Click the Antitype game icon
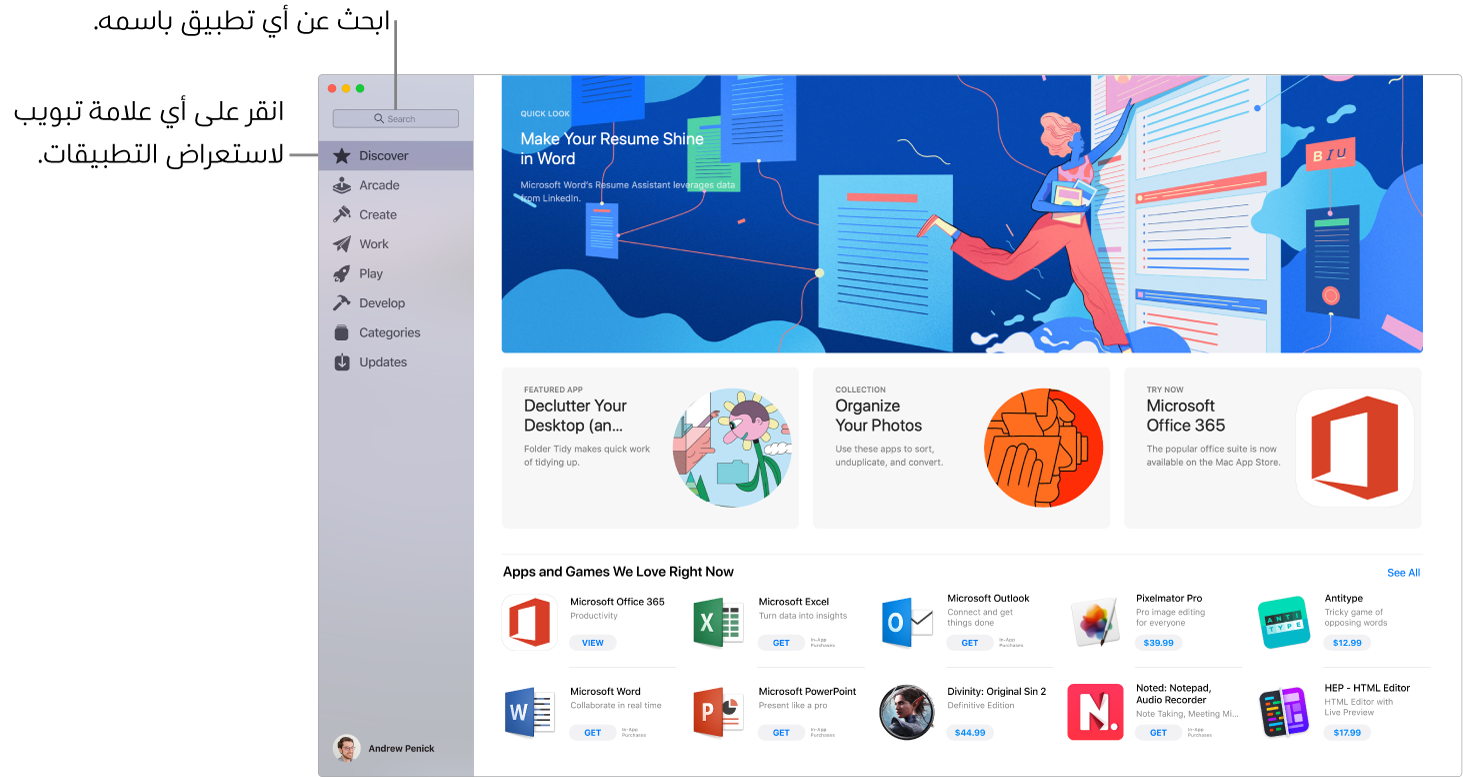 [1283, 623]
